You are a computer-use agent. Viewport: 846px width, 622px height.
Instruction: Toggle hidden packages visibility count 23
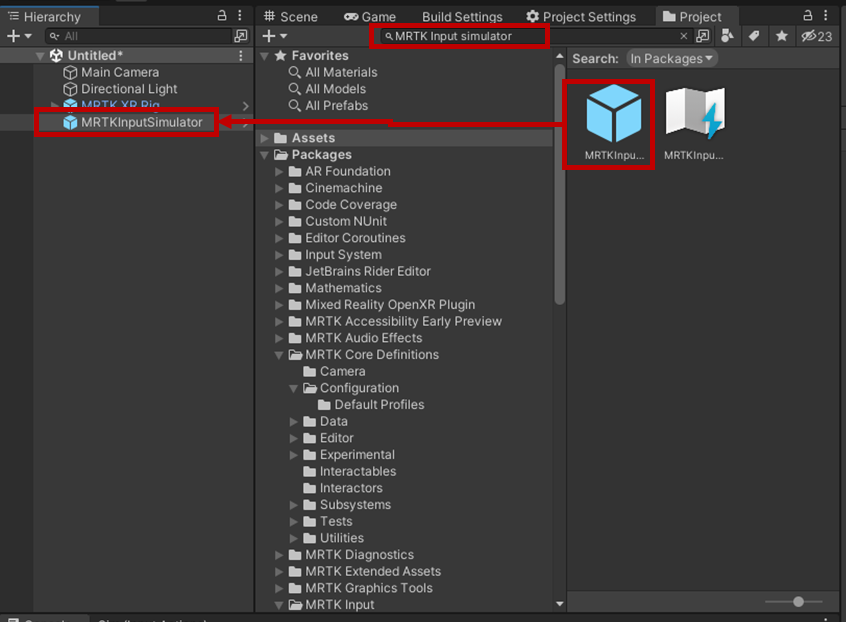coord(816,36)
